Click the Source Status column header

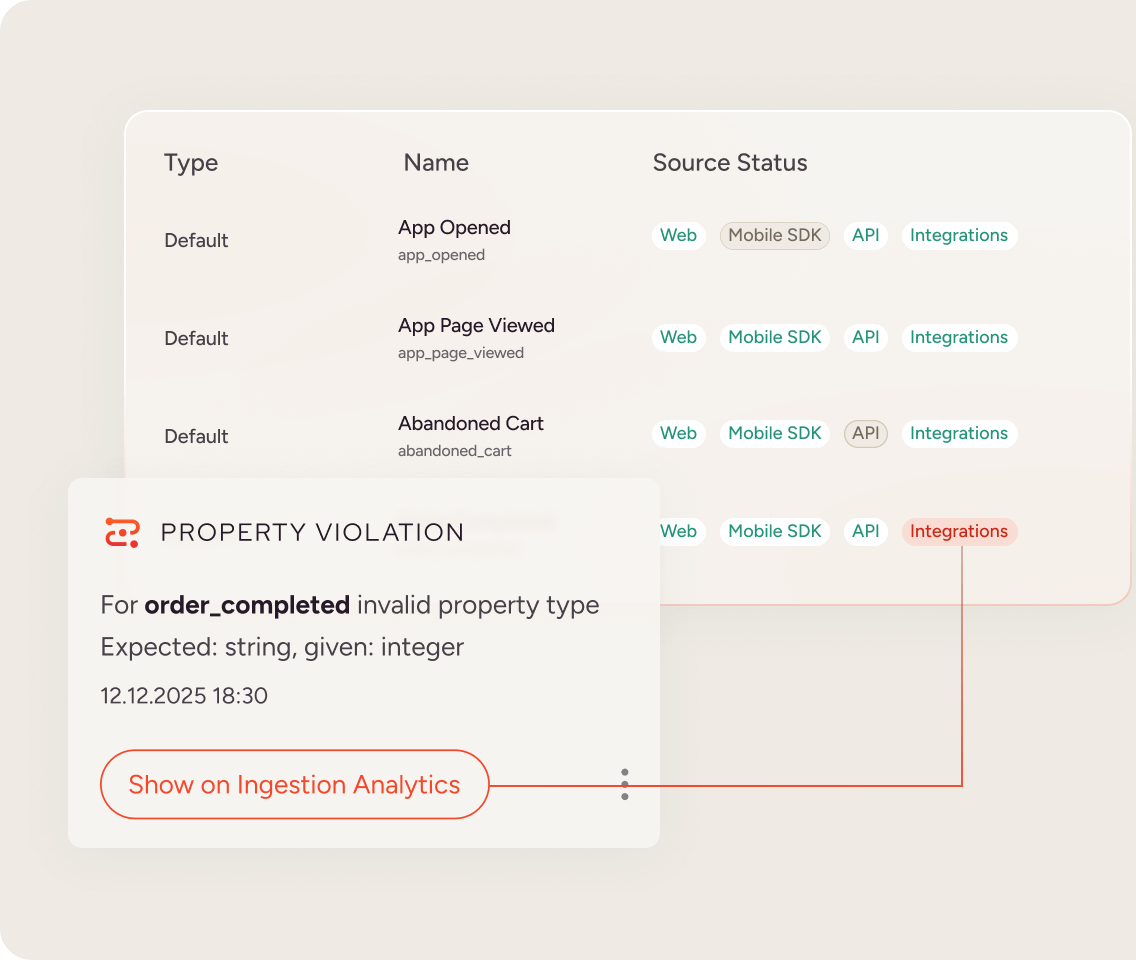click(729, 163)
